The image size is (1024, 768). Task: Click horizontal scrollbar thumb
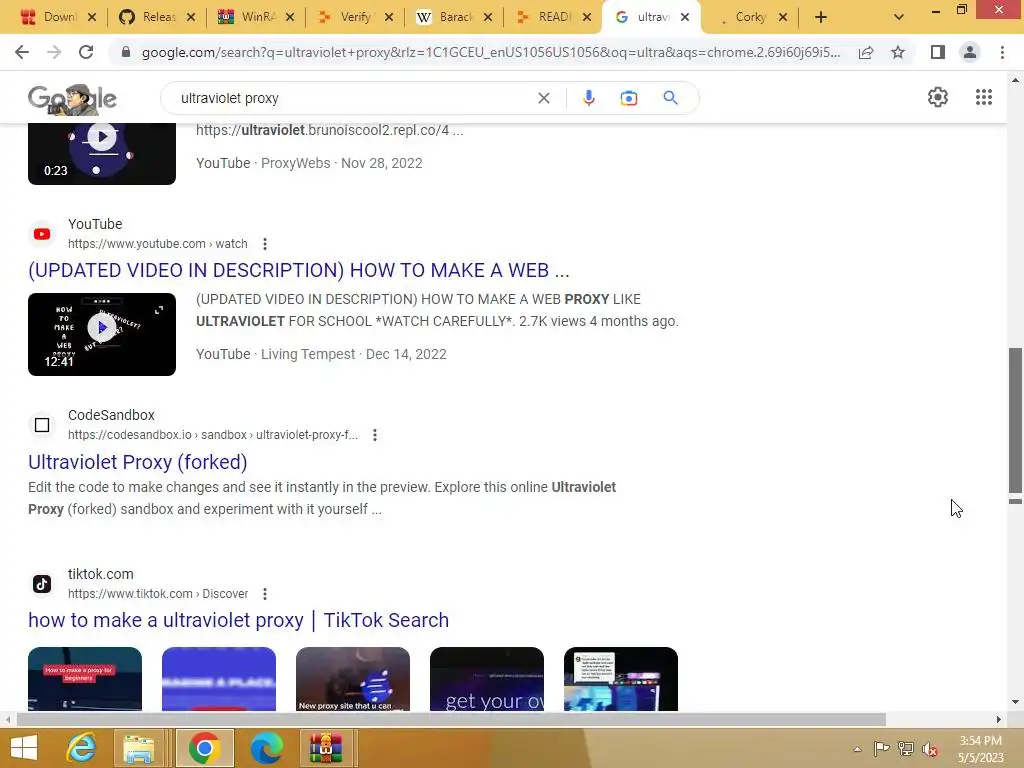tap(451, 720)
